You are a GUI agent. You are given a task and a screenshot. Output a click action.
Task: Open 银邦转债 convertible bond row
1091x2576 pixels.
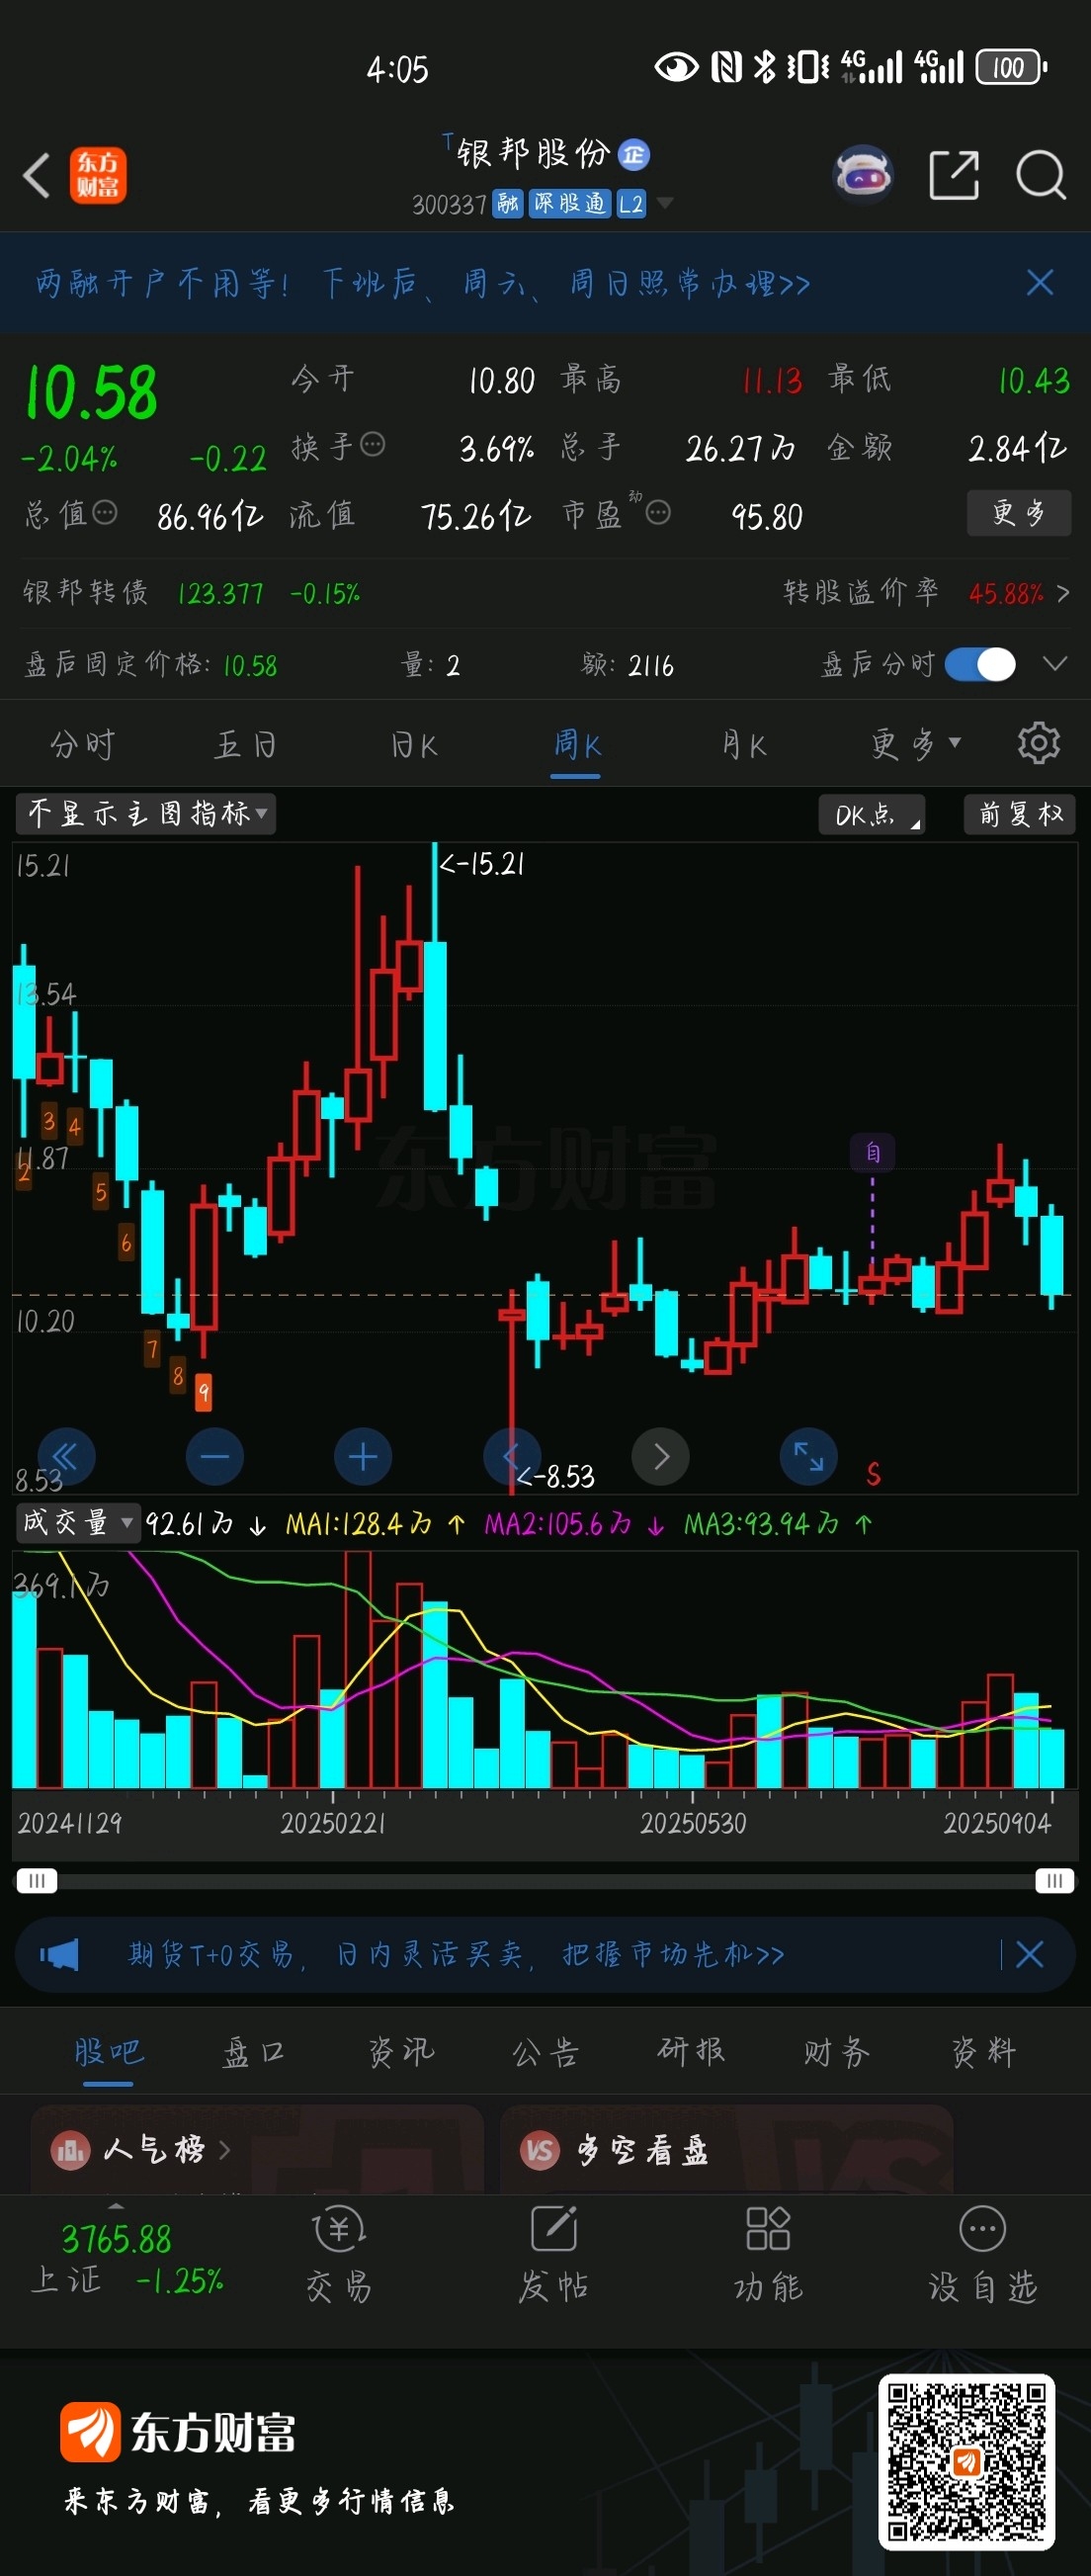(x=192, y=593)
